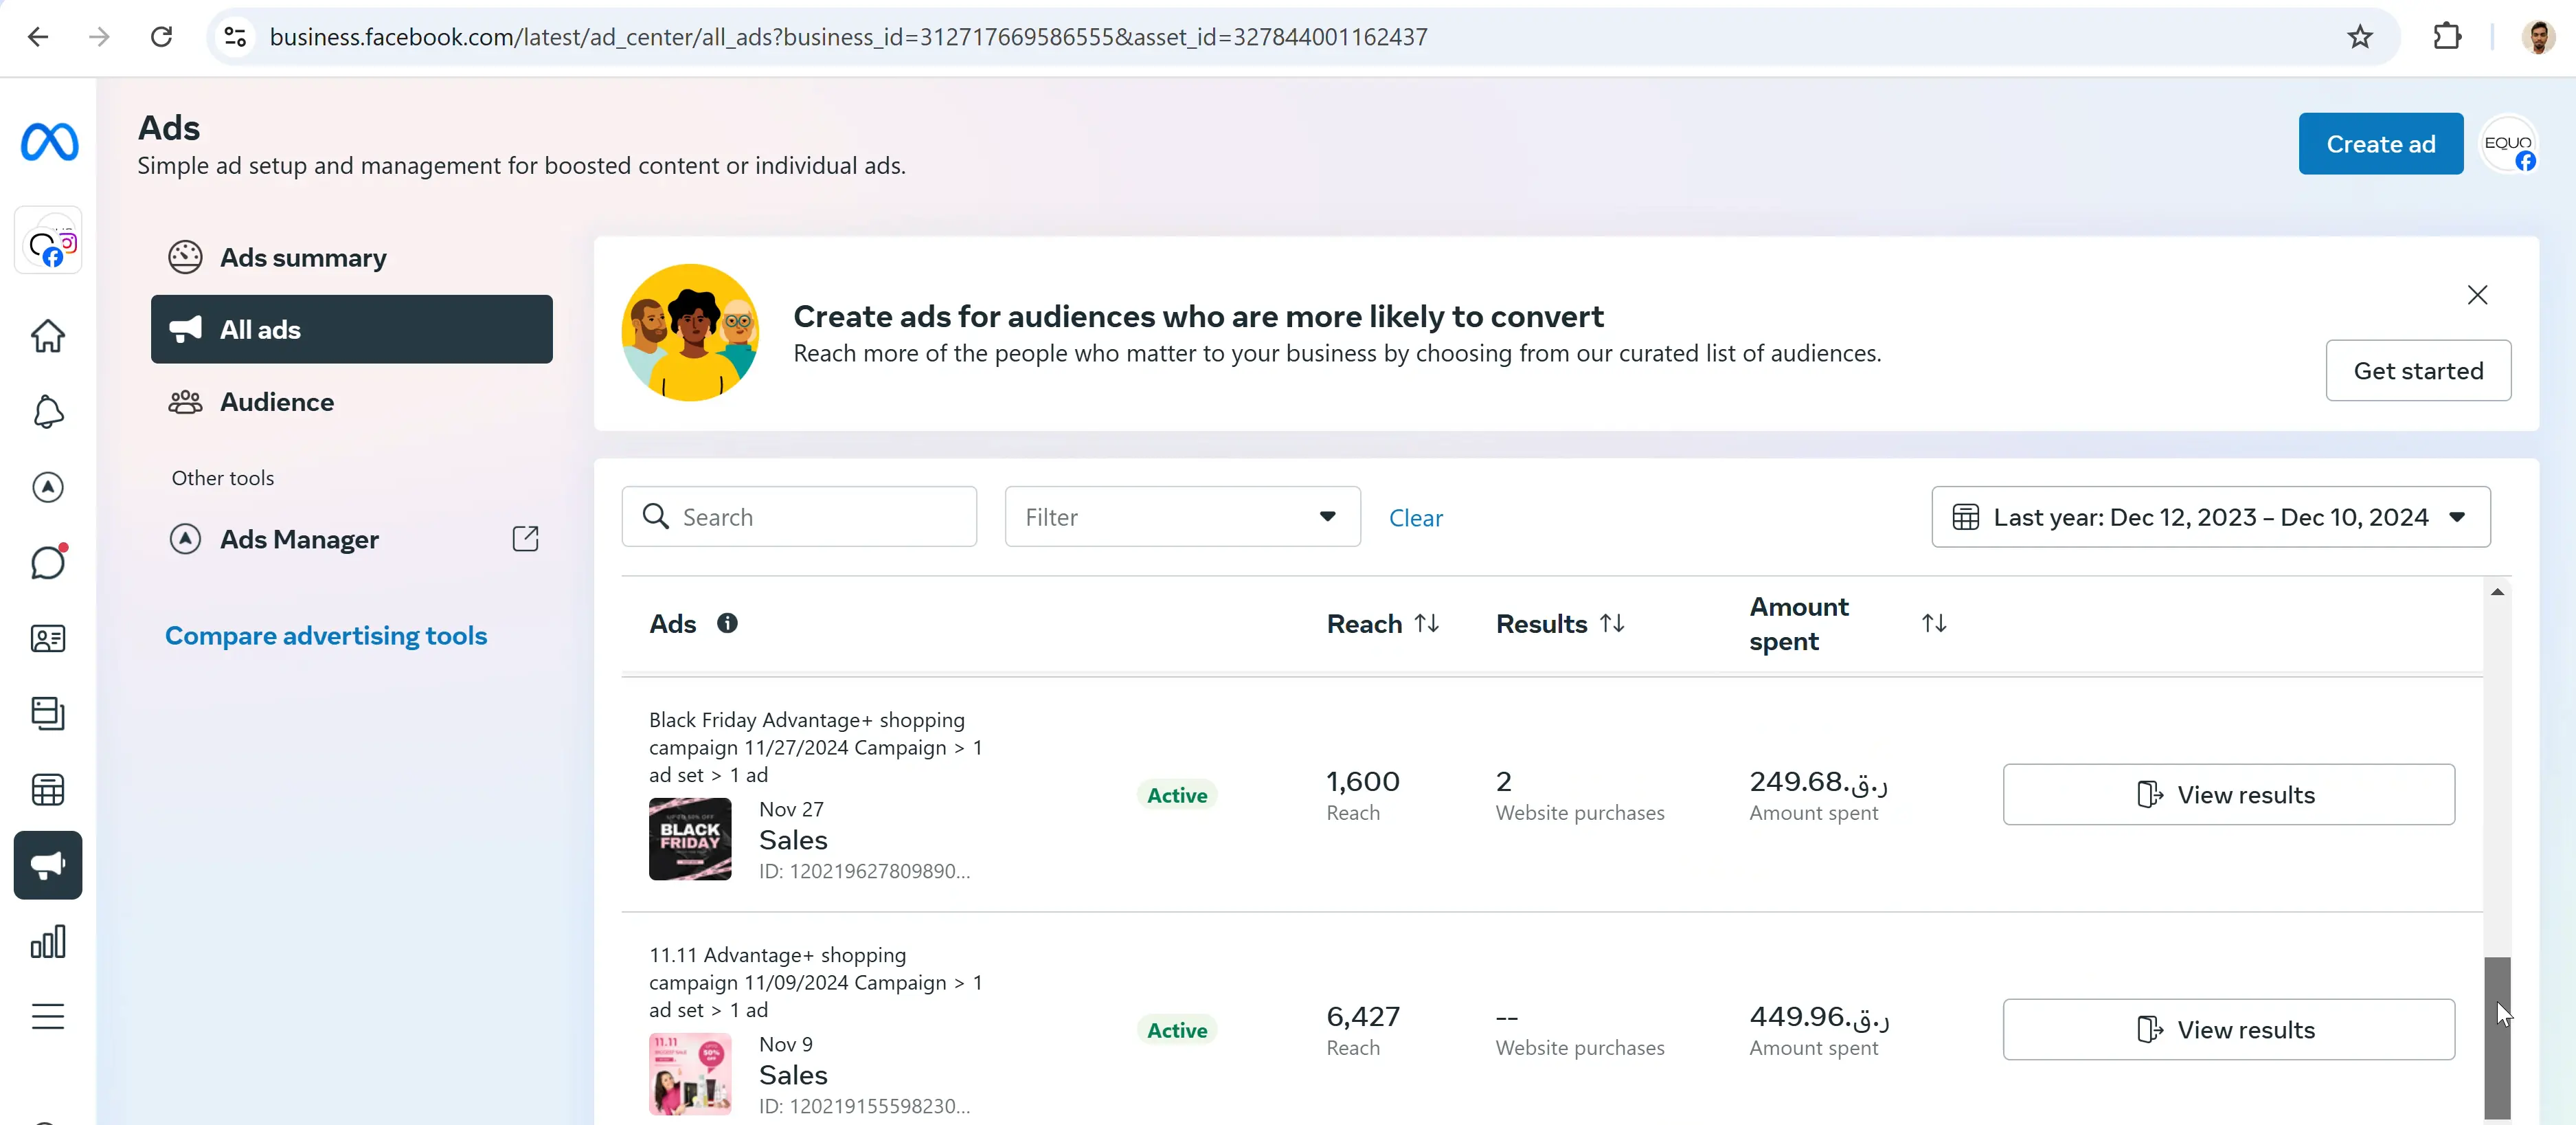Viewport: 2576px width, 1125px height.
Task: Open Insights bar chart icon
Action: pyautogui.click(x=48, y=941)
